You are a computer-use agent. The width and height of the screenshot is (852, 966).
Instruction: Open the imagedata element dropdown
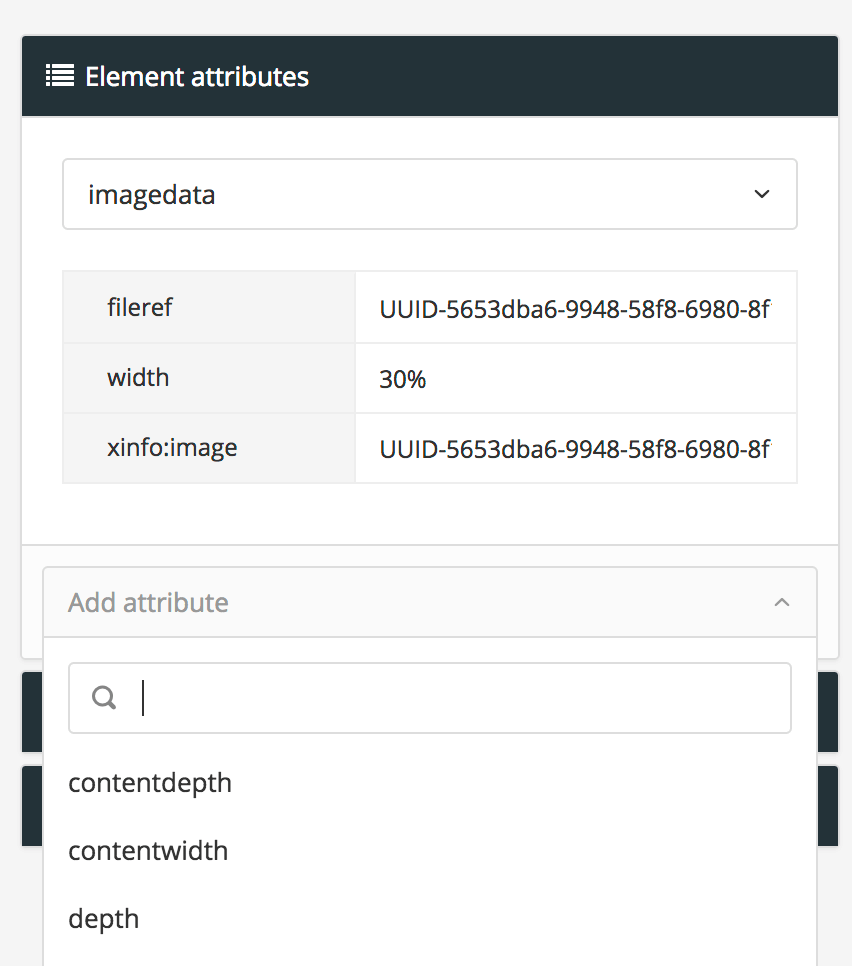click(x=429, y=194)
